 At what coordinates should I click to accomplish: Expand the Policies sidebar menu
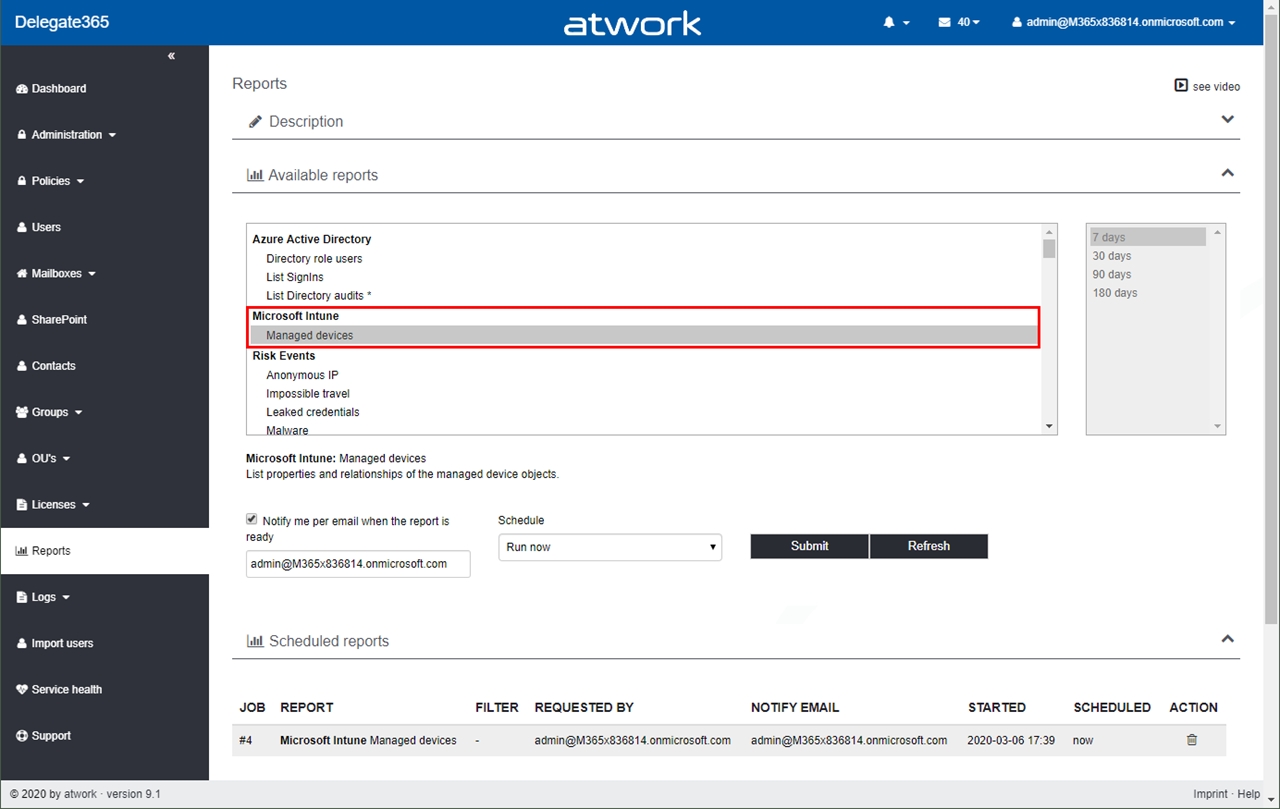pos(51,181)
